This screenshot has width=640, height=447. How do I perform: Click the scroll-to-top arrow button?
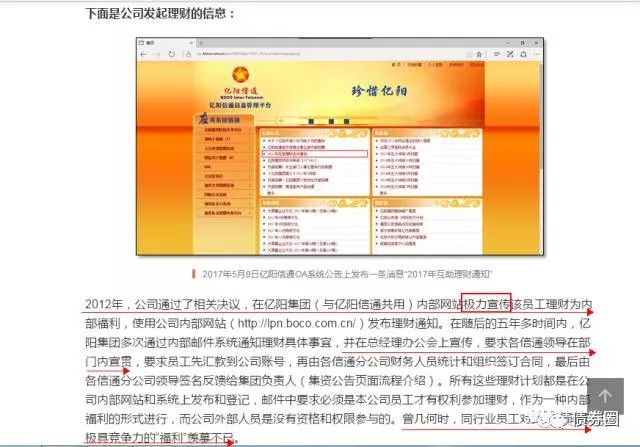point(605,396)
